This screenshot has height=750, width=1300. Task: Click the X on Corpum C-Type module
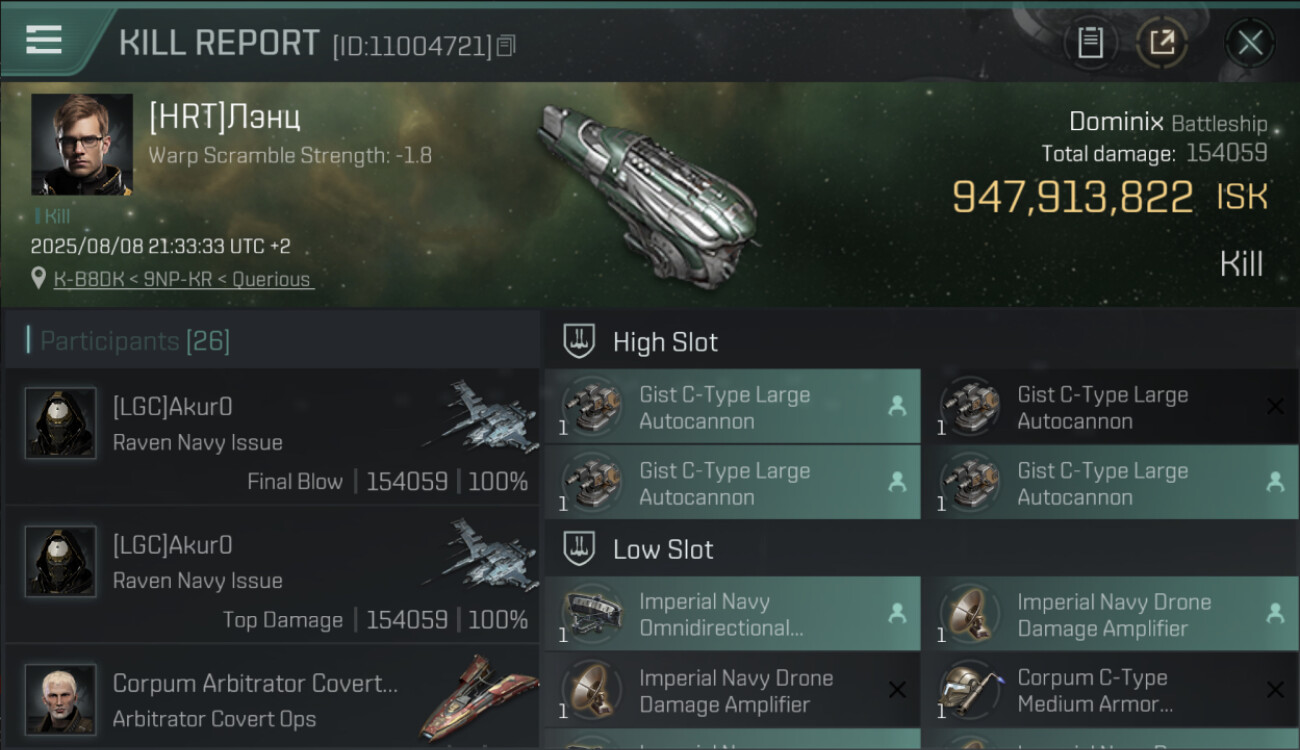(1275, 690)
